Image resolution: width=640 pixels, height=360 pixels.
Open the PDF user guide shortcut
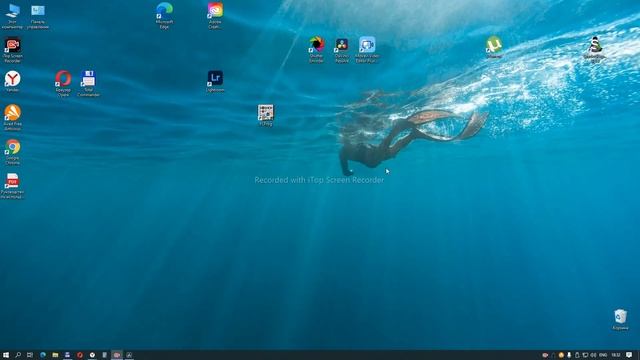(x=12, y=186)
